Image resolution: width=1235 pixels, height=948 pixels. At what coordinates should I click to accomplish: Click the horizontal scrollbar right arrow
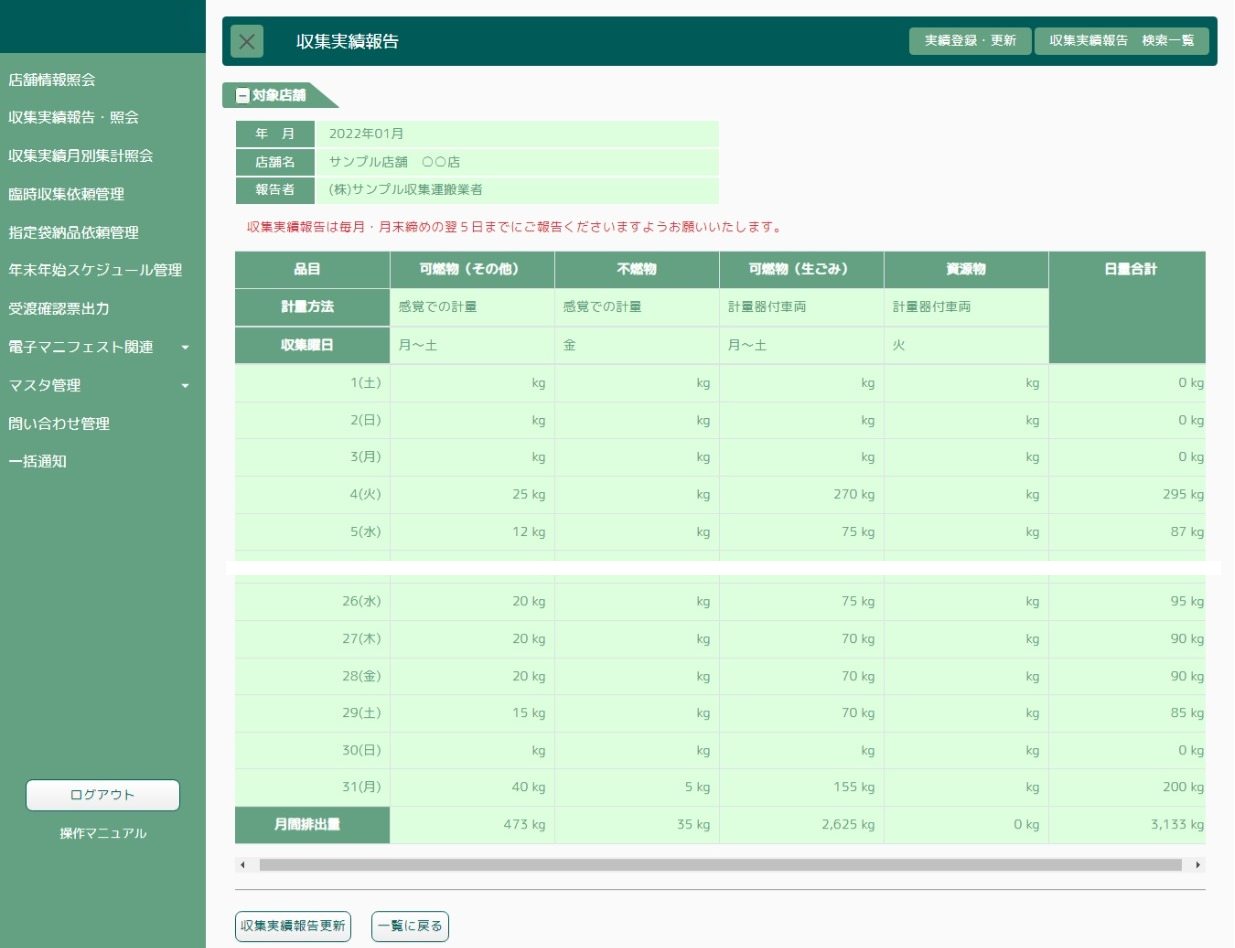1198,865
